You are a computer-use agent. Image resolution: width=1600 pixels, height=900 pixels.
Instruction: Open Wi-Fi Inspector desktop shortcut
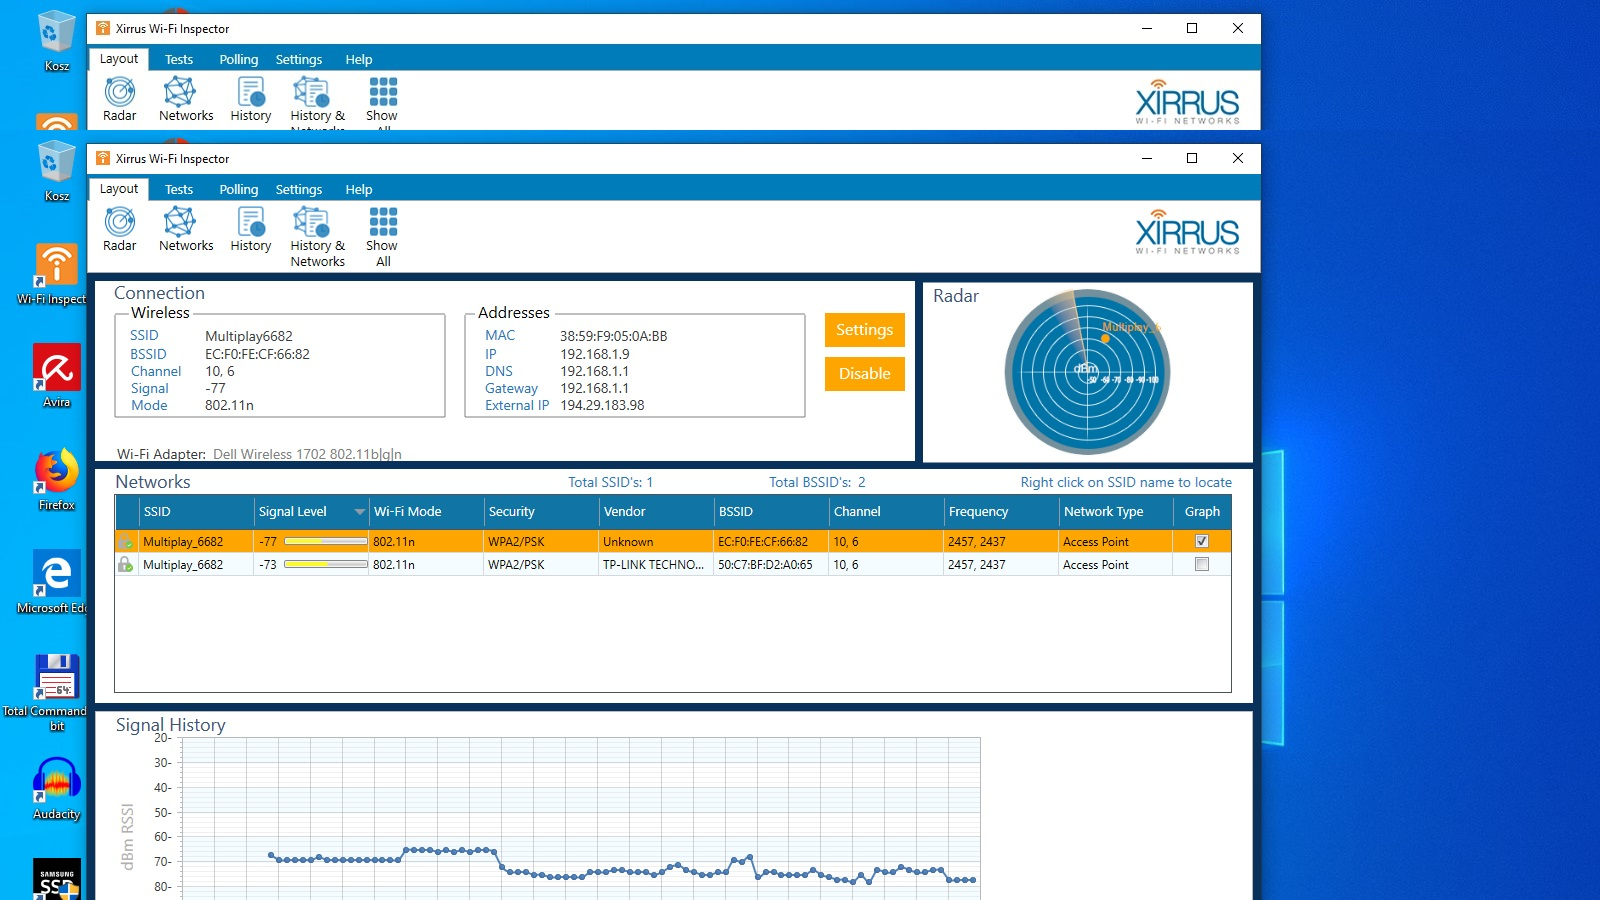pos(56,274)
